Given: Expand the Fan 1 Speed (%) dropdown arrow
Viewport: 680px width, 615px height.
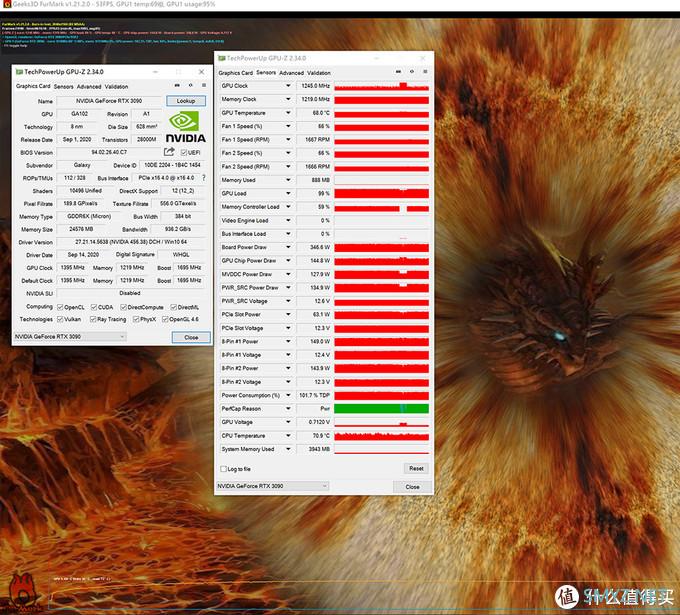Looking at the screenshot, I should [288, 126].
